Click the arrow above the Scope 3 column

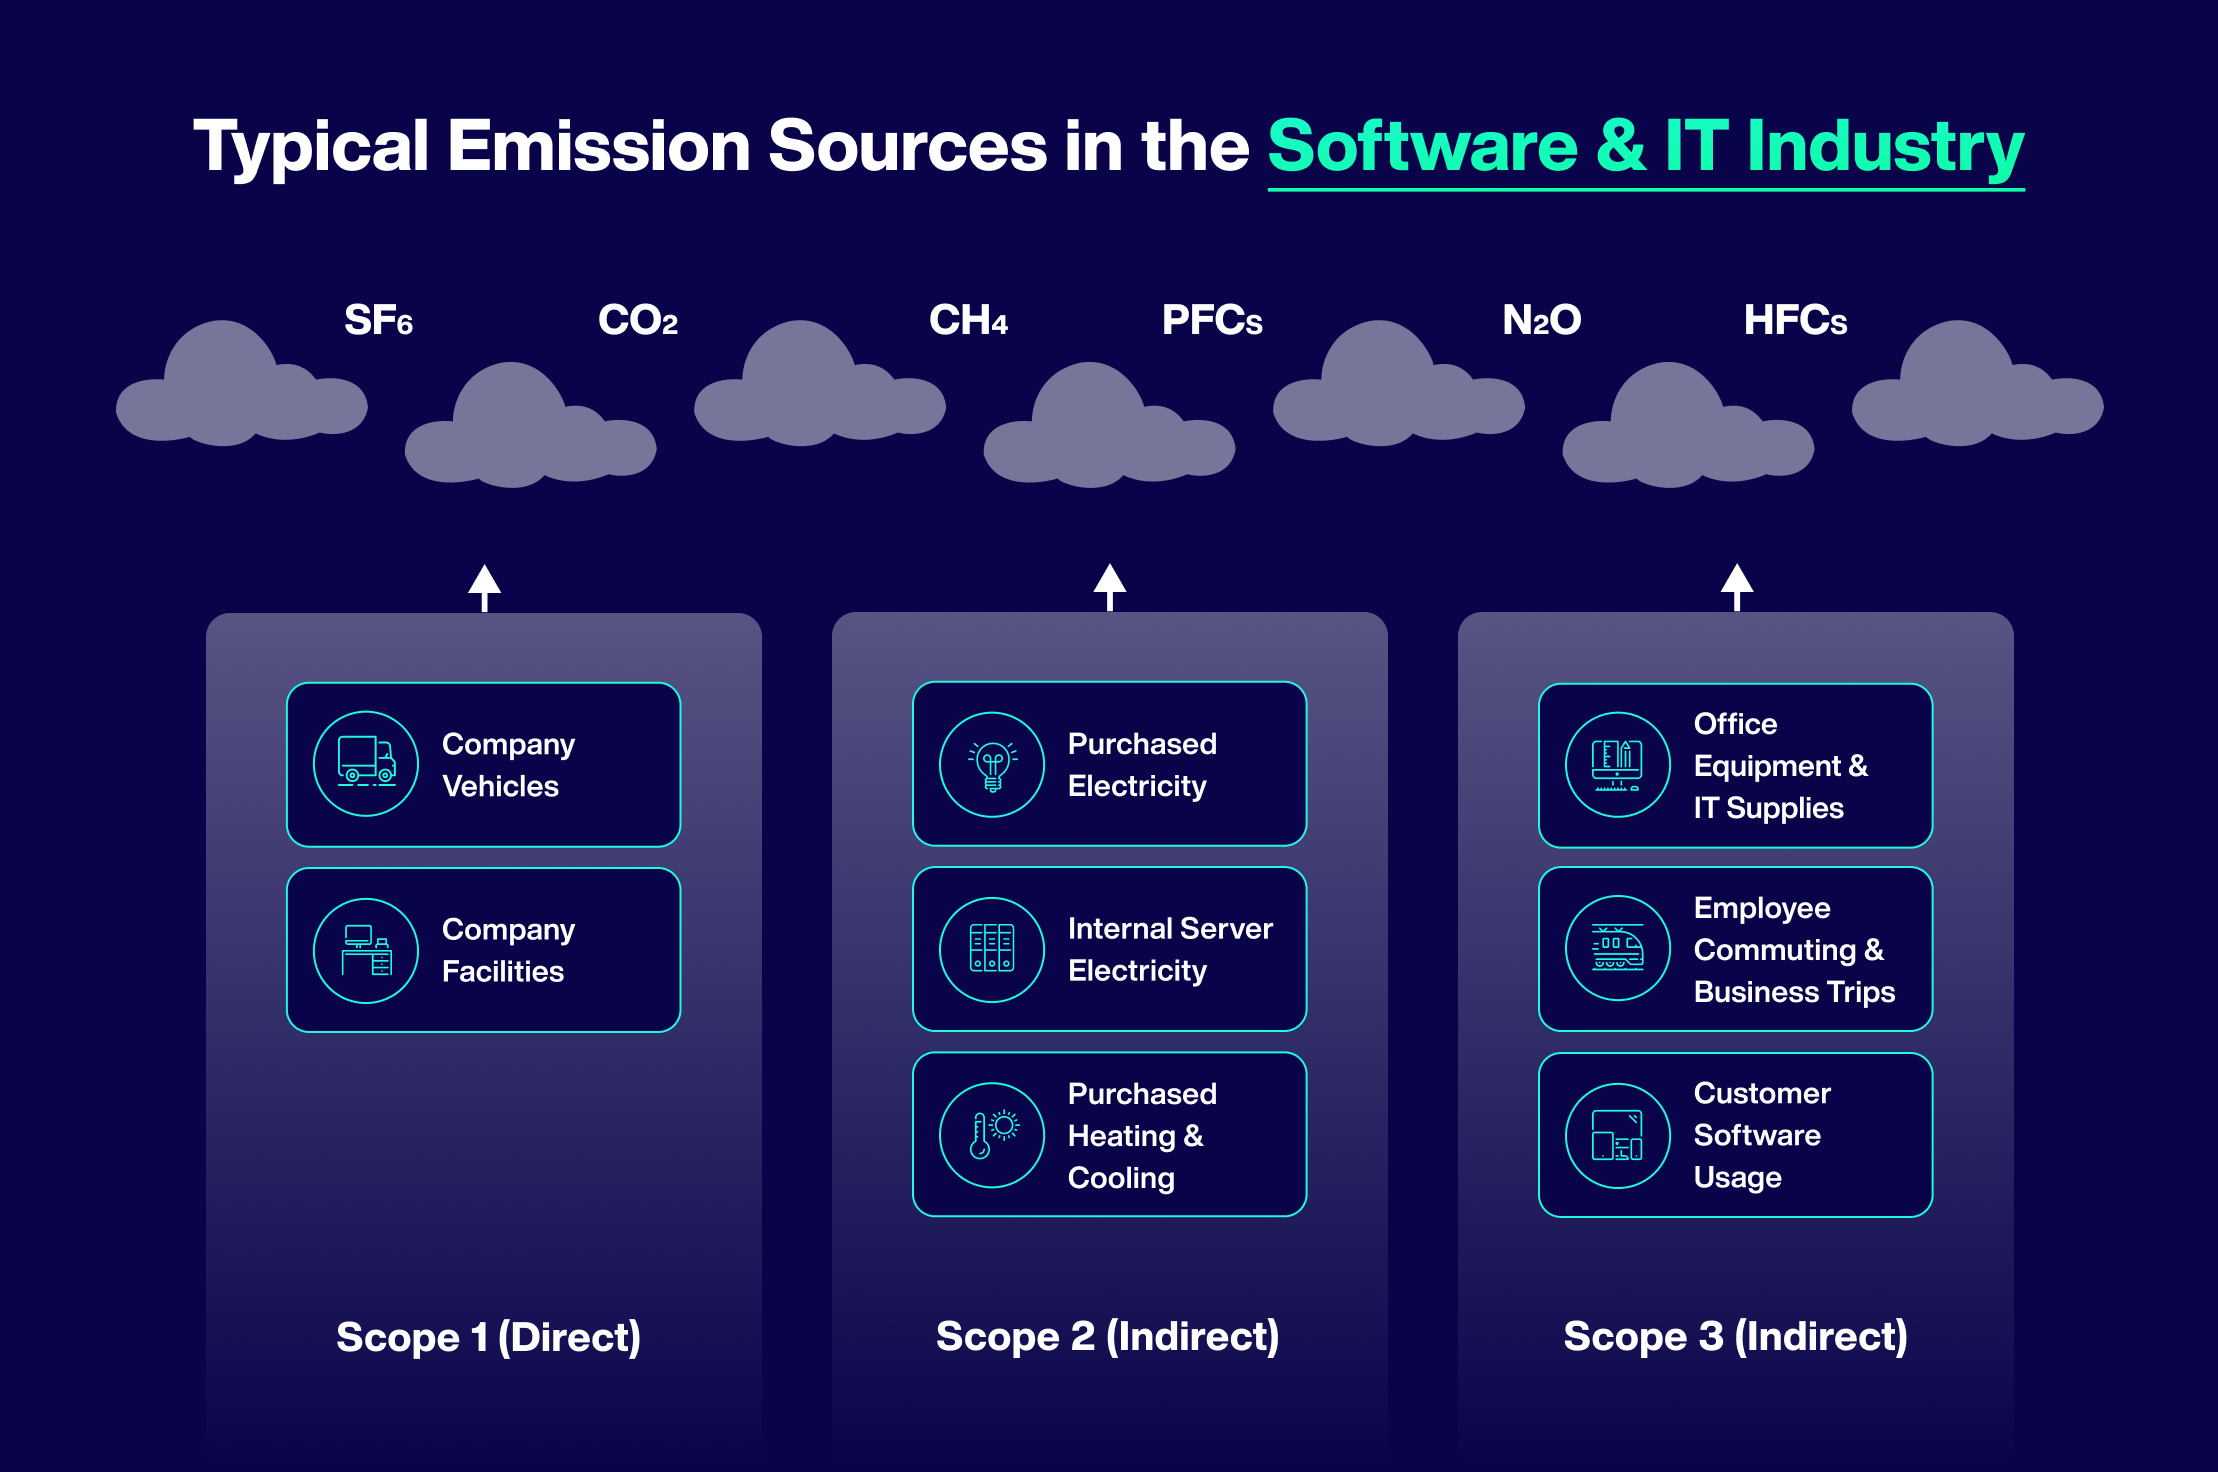pos(1737,587)
